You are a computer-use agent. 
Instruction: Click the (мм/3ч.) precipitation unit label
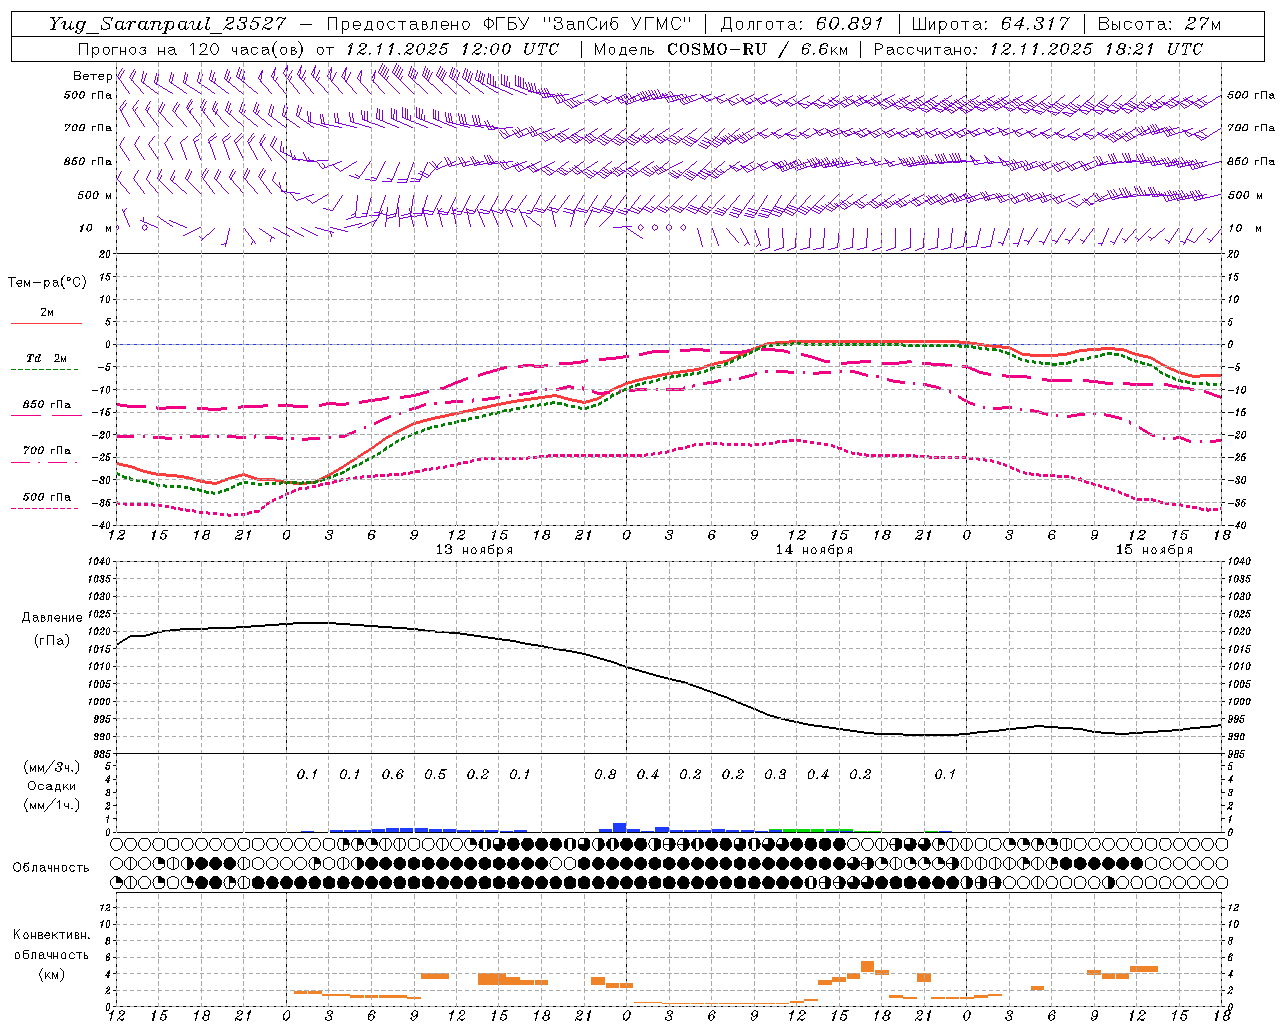coord(52,767)
